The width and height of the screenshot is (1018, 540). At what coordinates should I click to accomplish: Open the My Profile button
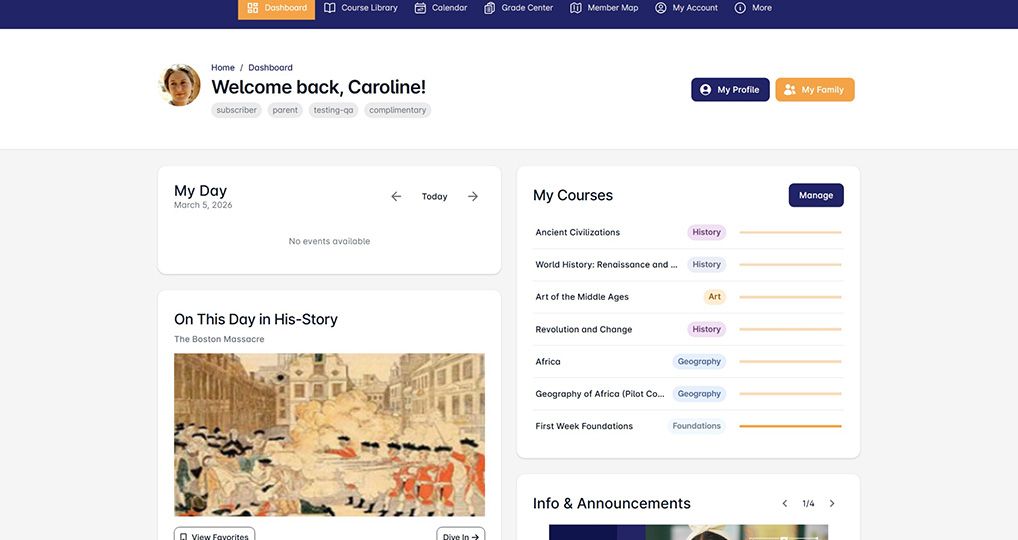click(730, 90)
